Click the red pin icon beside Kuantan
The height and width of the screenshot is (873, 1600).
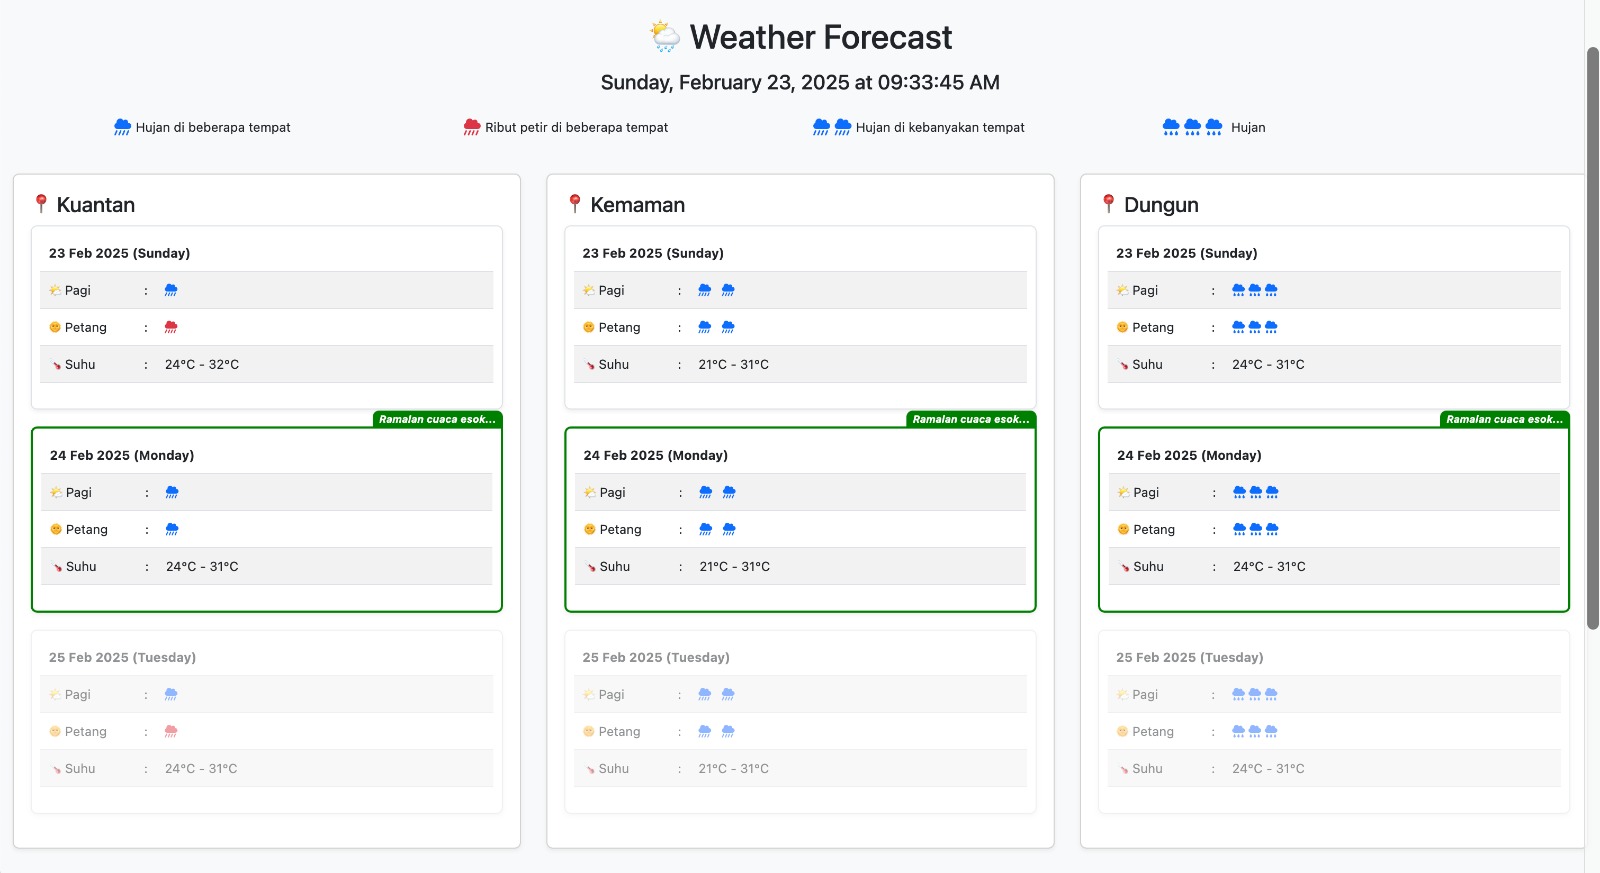(x=41, y=204)
